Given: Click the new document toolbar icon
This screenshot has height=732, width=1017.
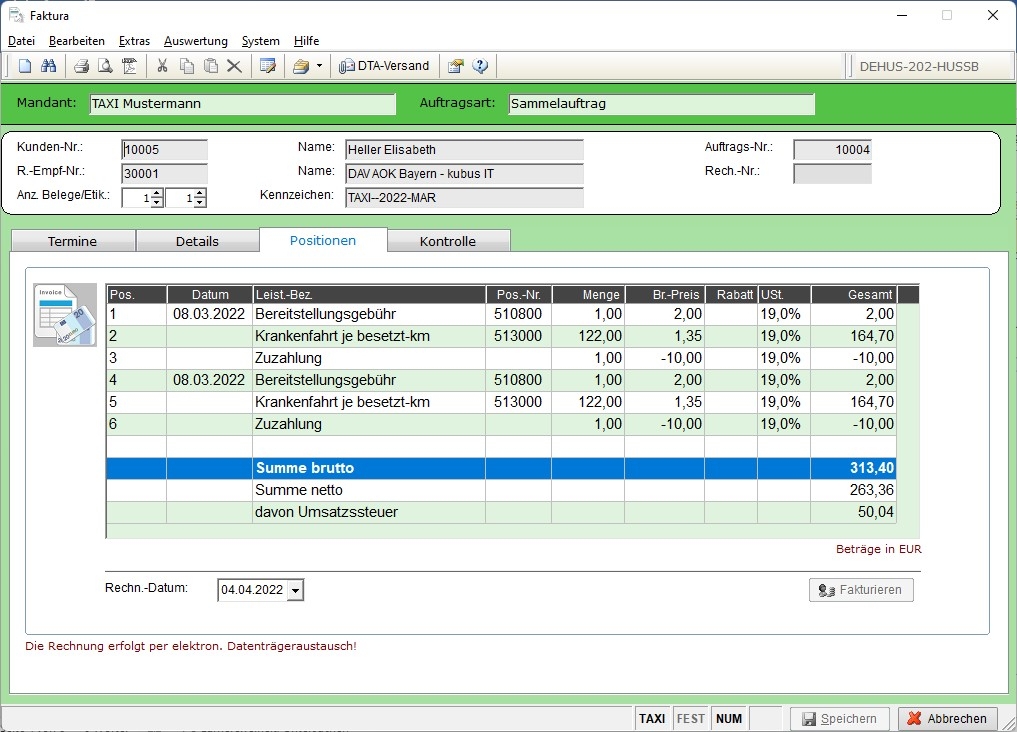Looking at the screenshot, I should tap(25, 66).
